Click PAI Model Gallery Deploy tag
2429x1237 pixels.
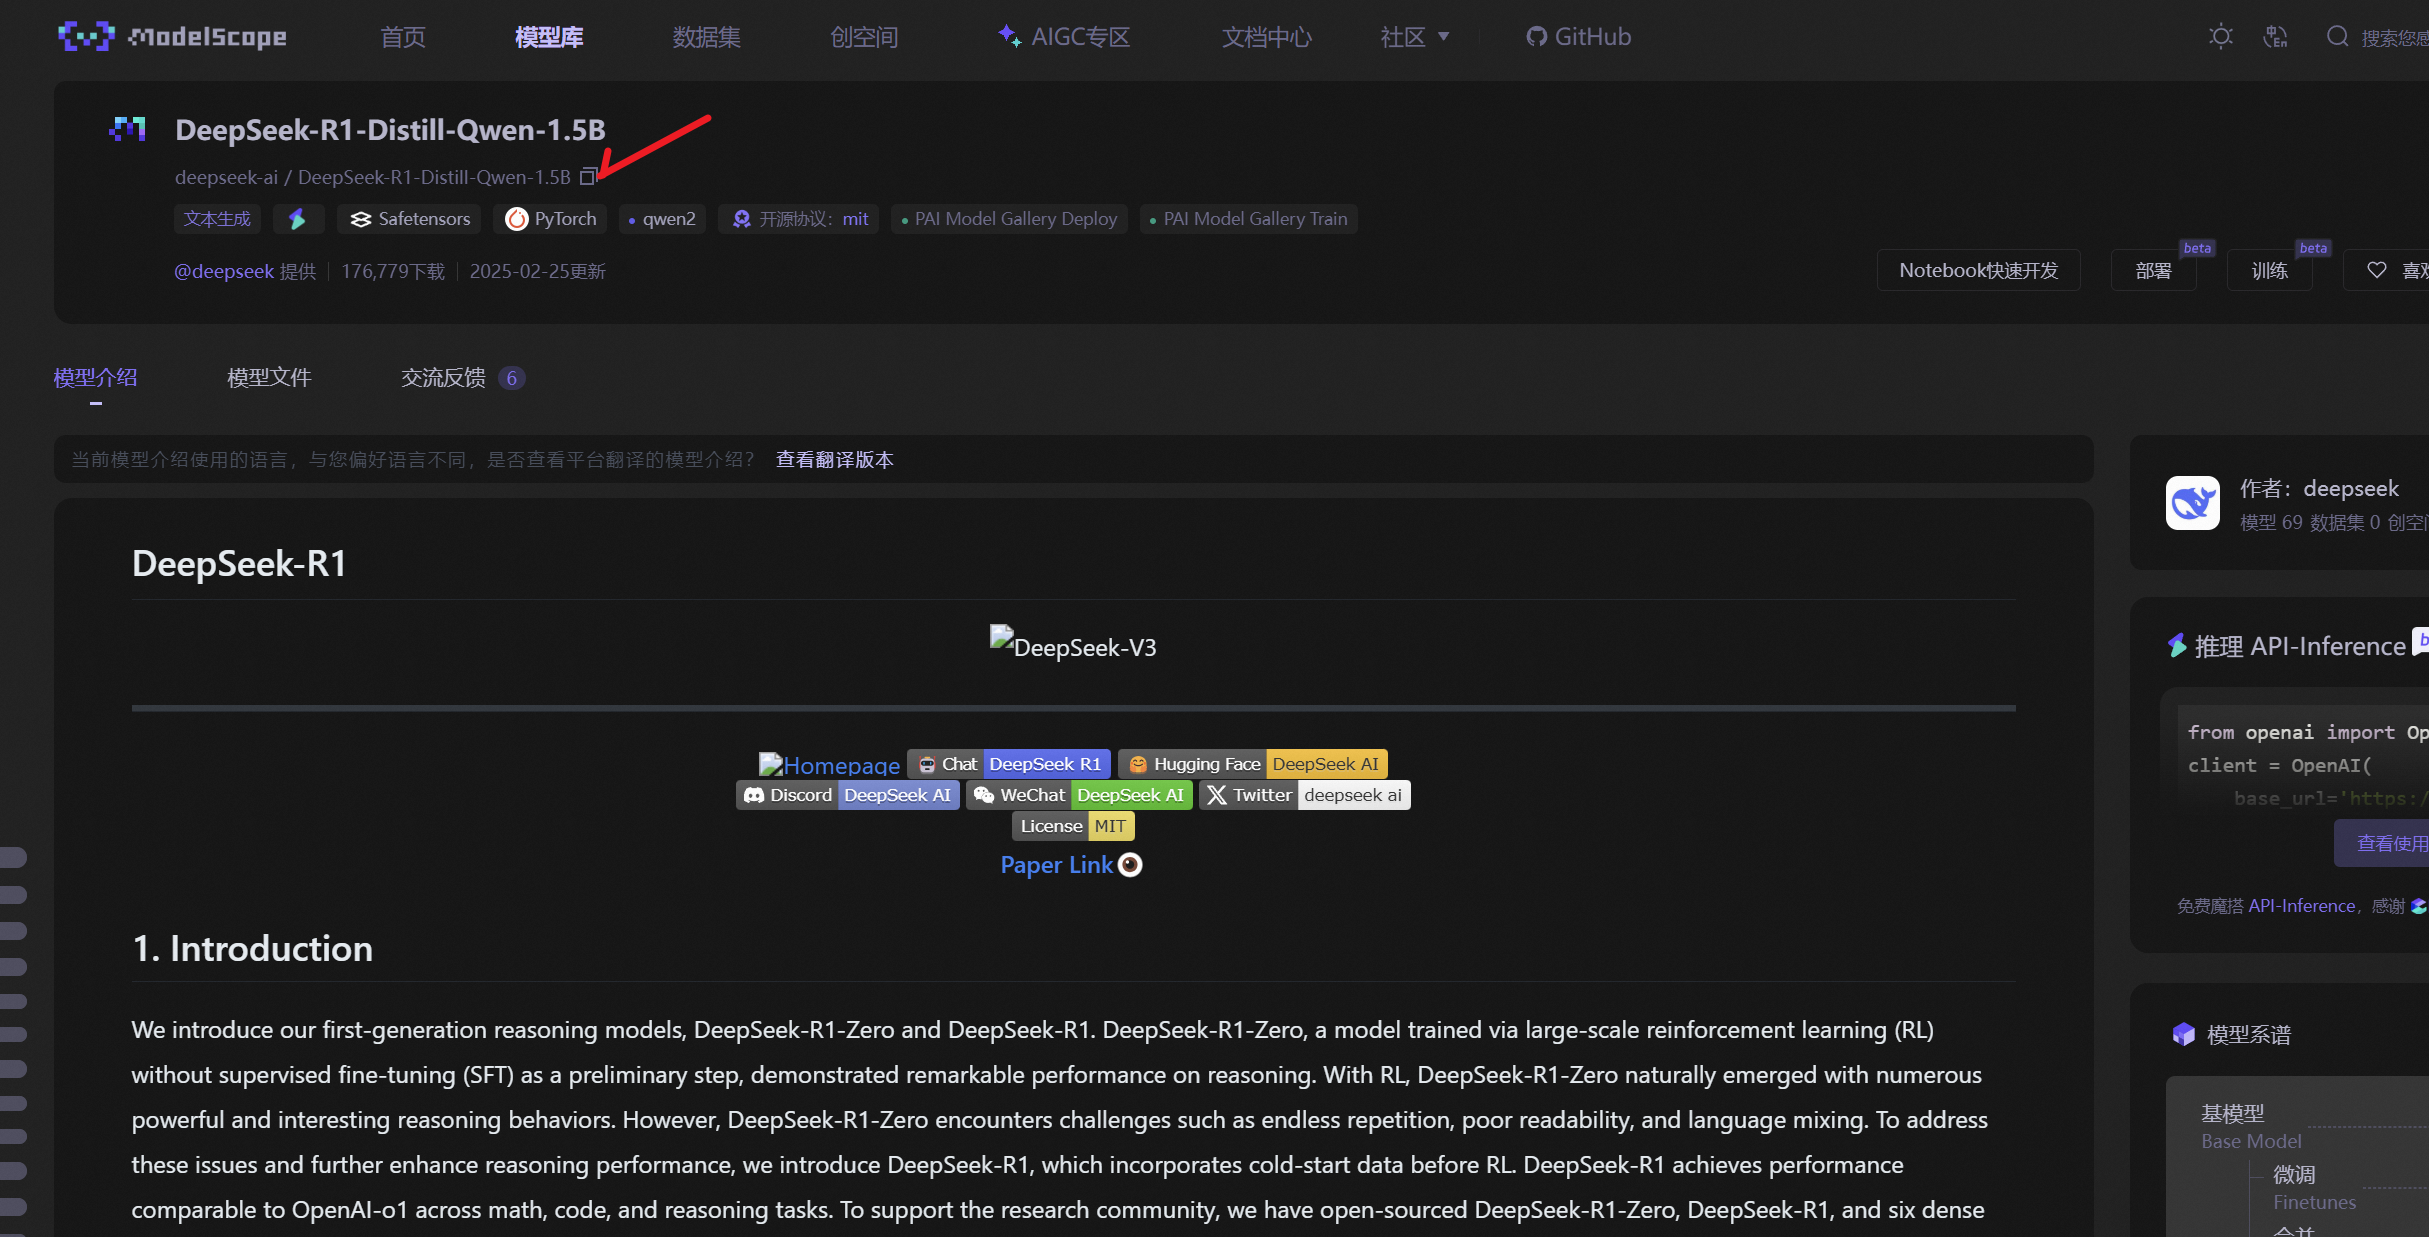[x=1009, y=219]
